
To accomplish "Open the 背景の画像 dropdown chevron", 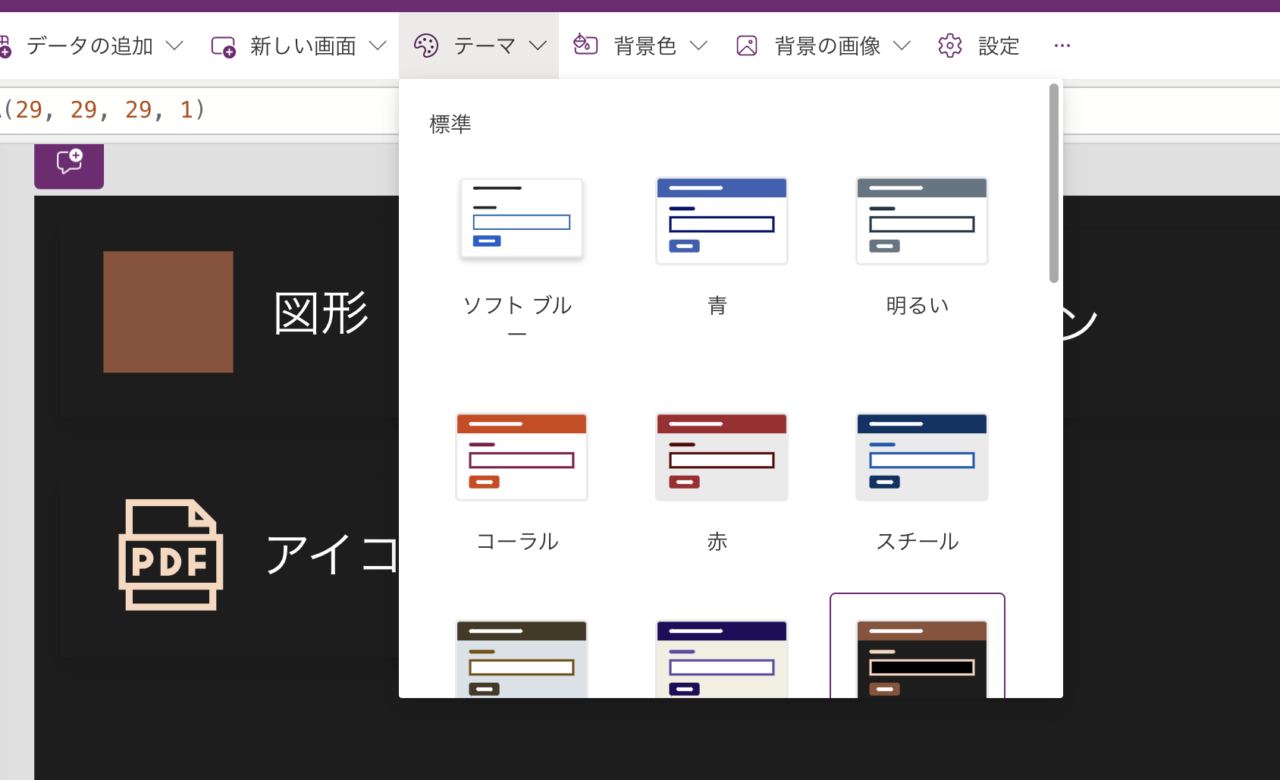I will [901, 45].
